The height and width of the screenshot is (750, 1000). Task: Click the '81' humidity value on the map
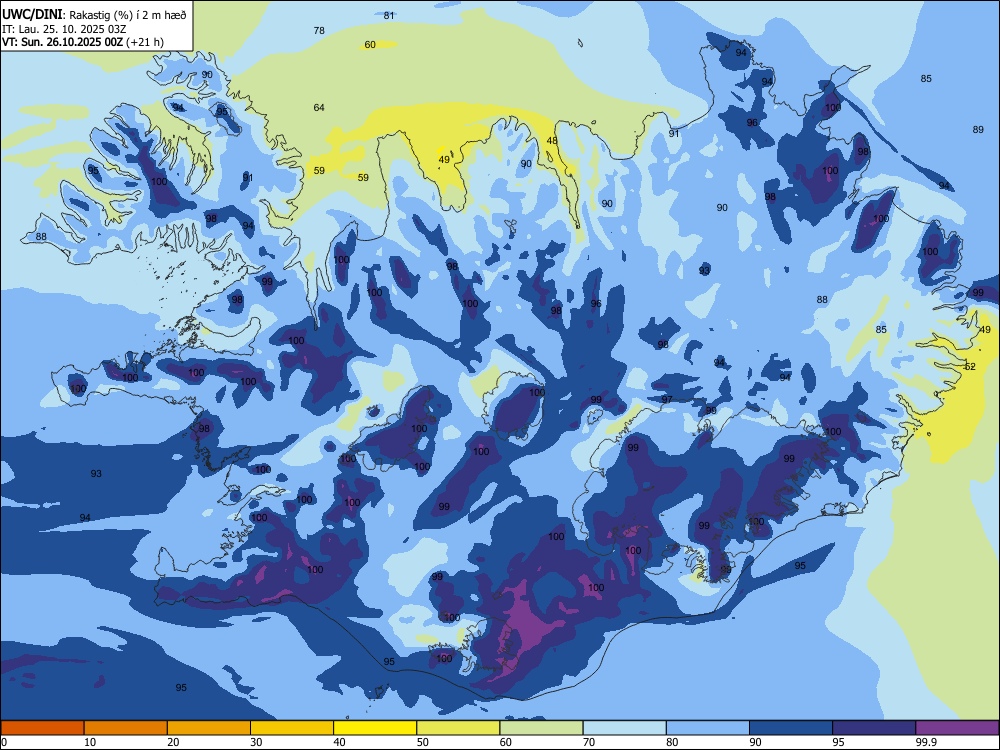pyautogui.click(x=389, y=15)
